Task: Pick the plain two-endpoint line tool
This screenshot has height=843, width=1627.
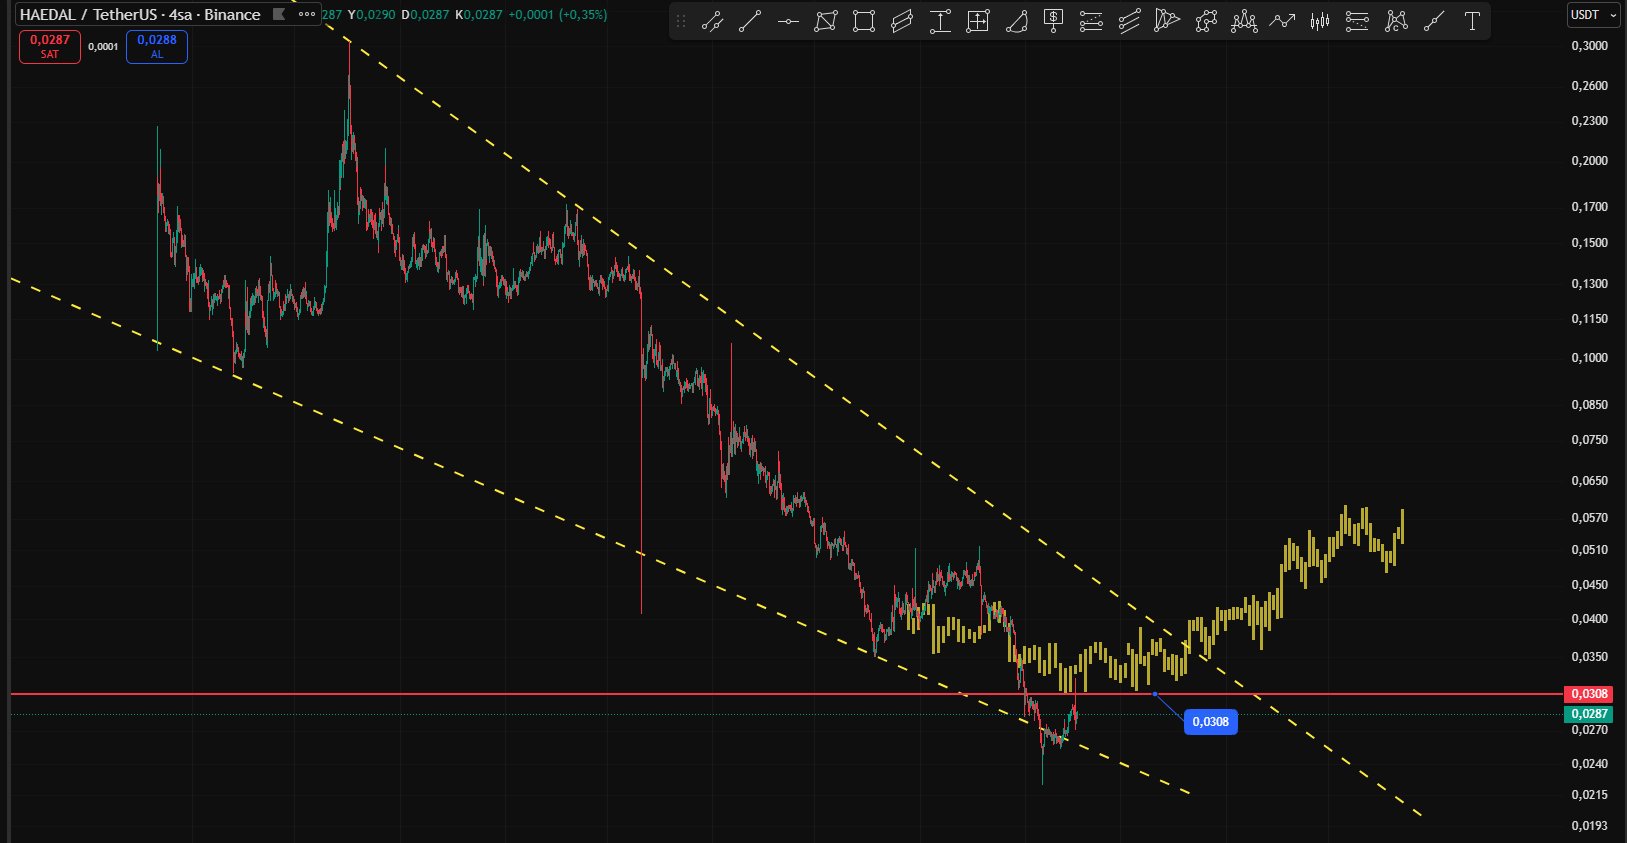Action: coord(750,21)
